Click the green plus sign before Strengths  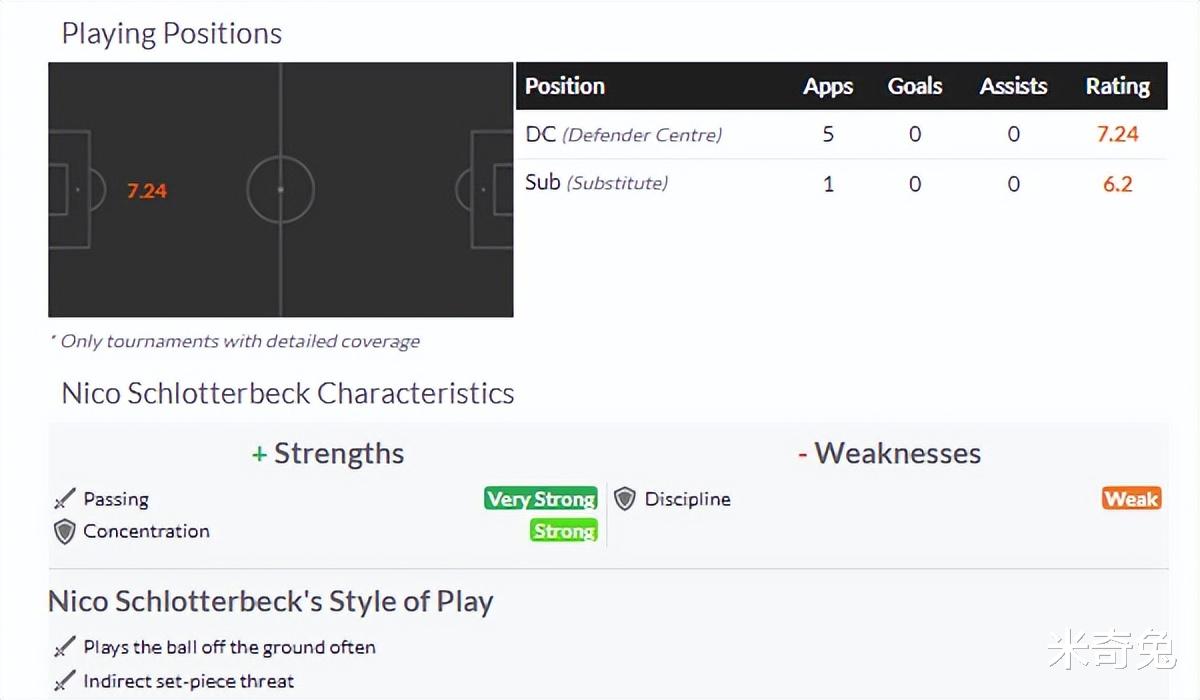[x=259, y=455]
